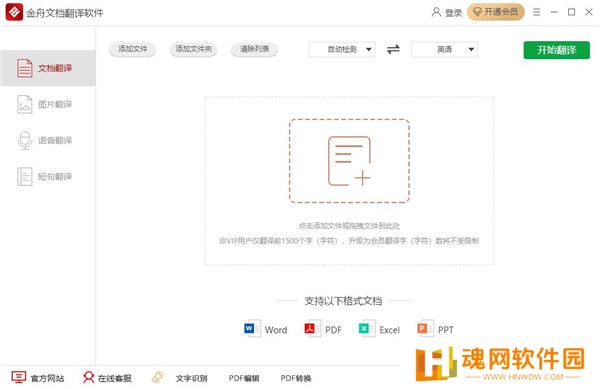Click the swap languages arrows icon
Screen dimensions: 600x389
393,49
